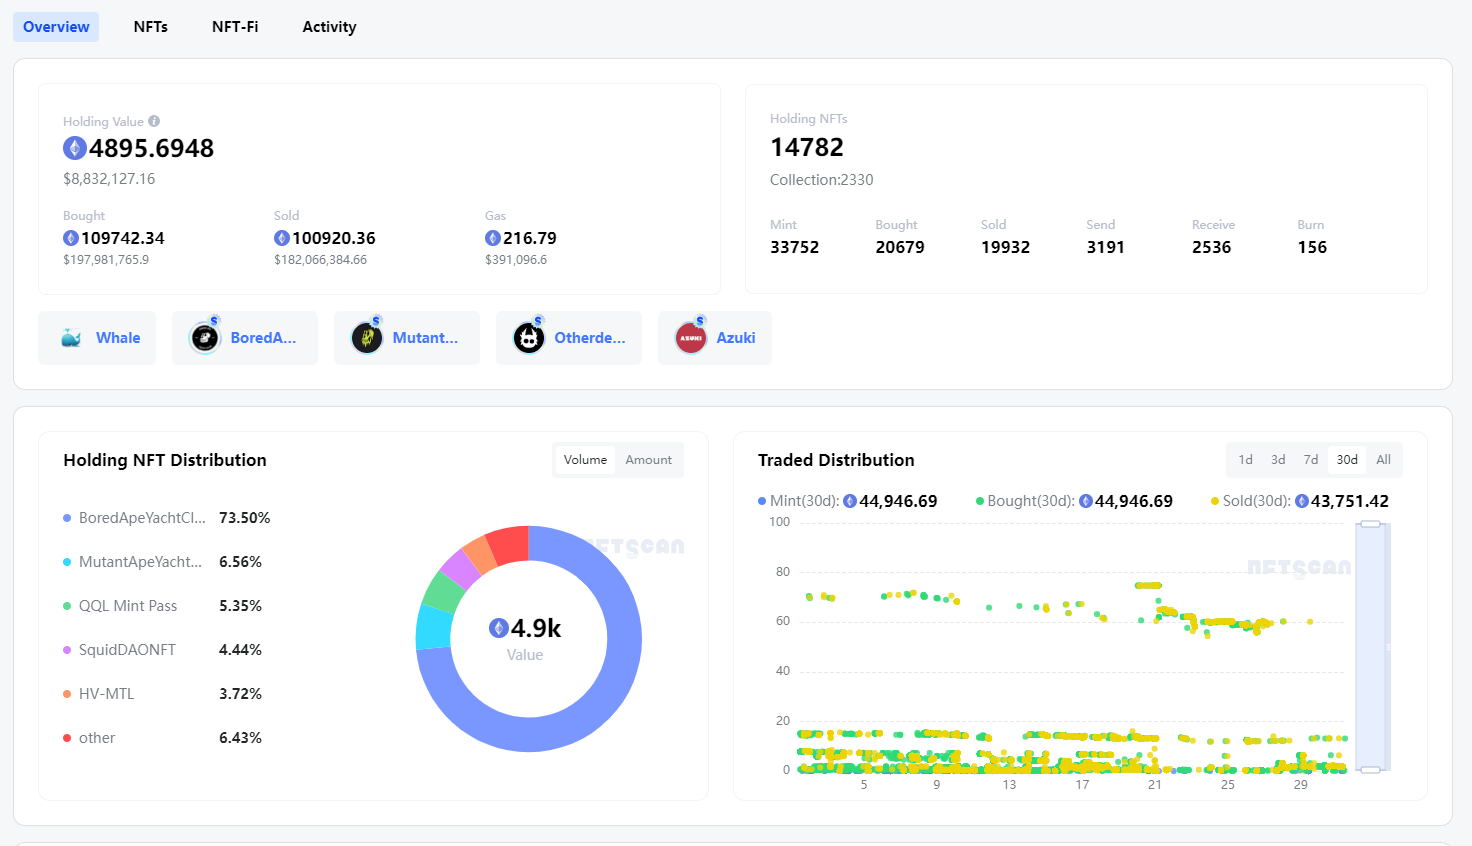Click the Ethereum icon beside 4895.6948
Screen dimensions: 1472x846
tap(75, 148)
